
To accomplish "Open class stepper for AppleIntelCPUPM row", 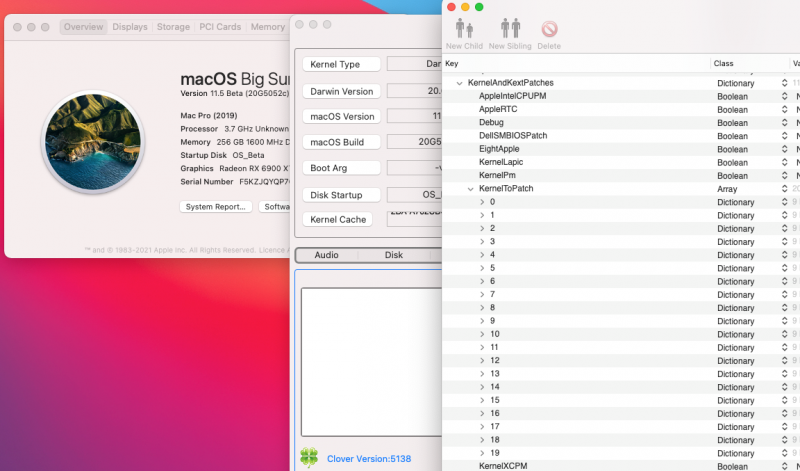I will pos(784,96).
